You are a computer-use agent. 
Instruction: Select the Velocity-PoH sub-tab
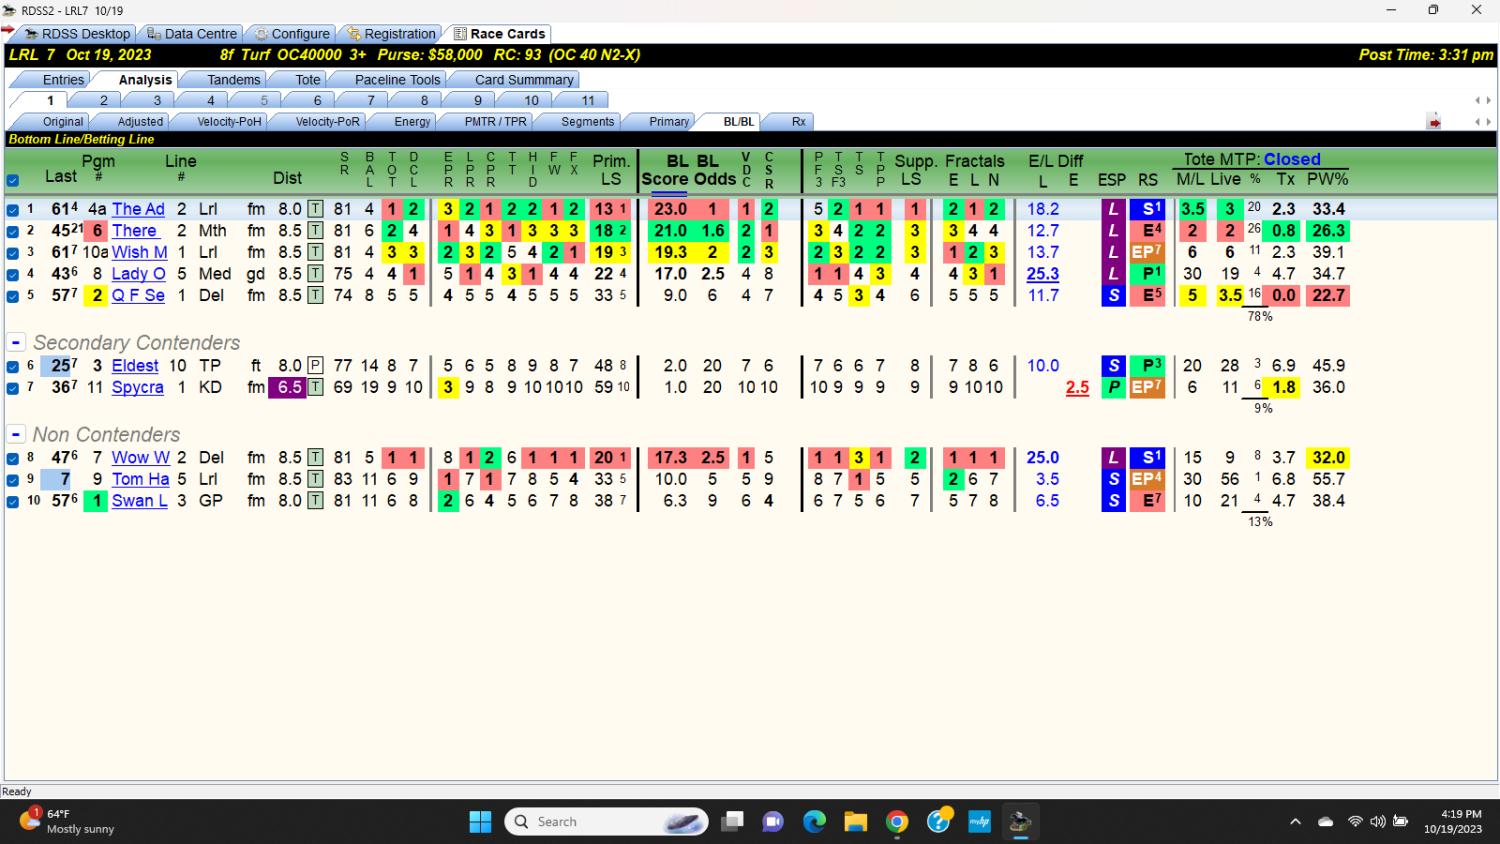229,122
